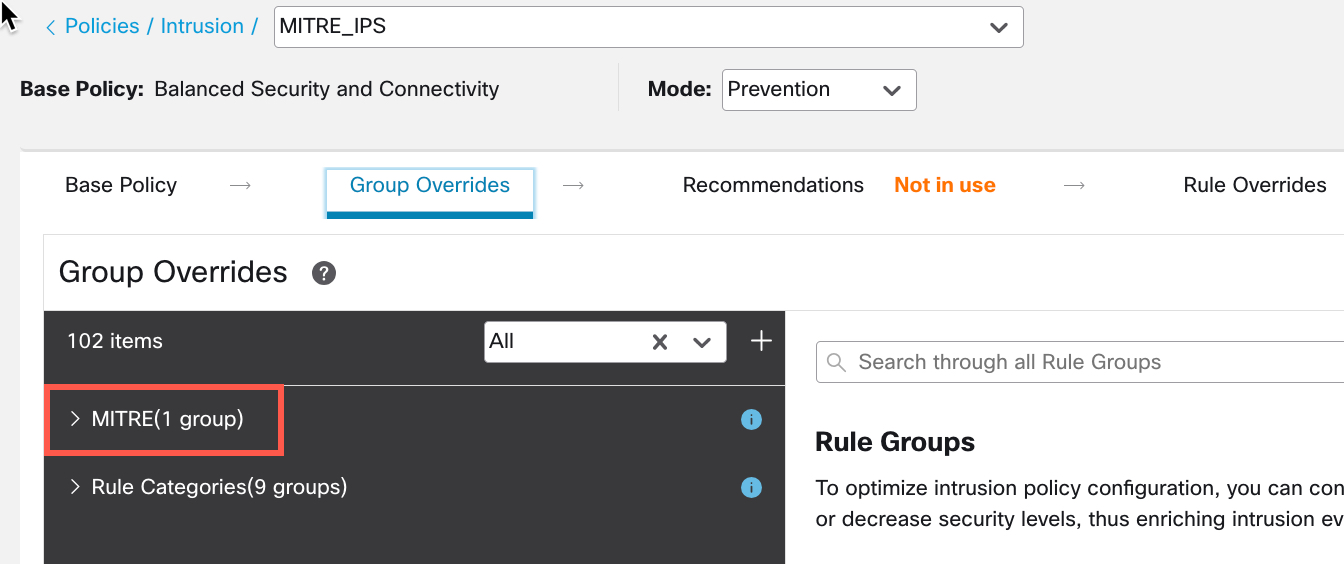
Task: Click the back chevron before Policies
Action: 50,28
